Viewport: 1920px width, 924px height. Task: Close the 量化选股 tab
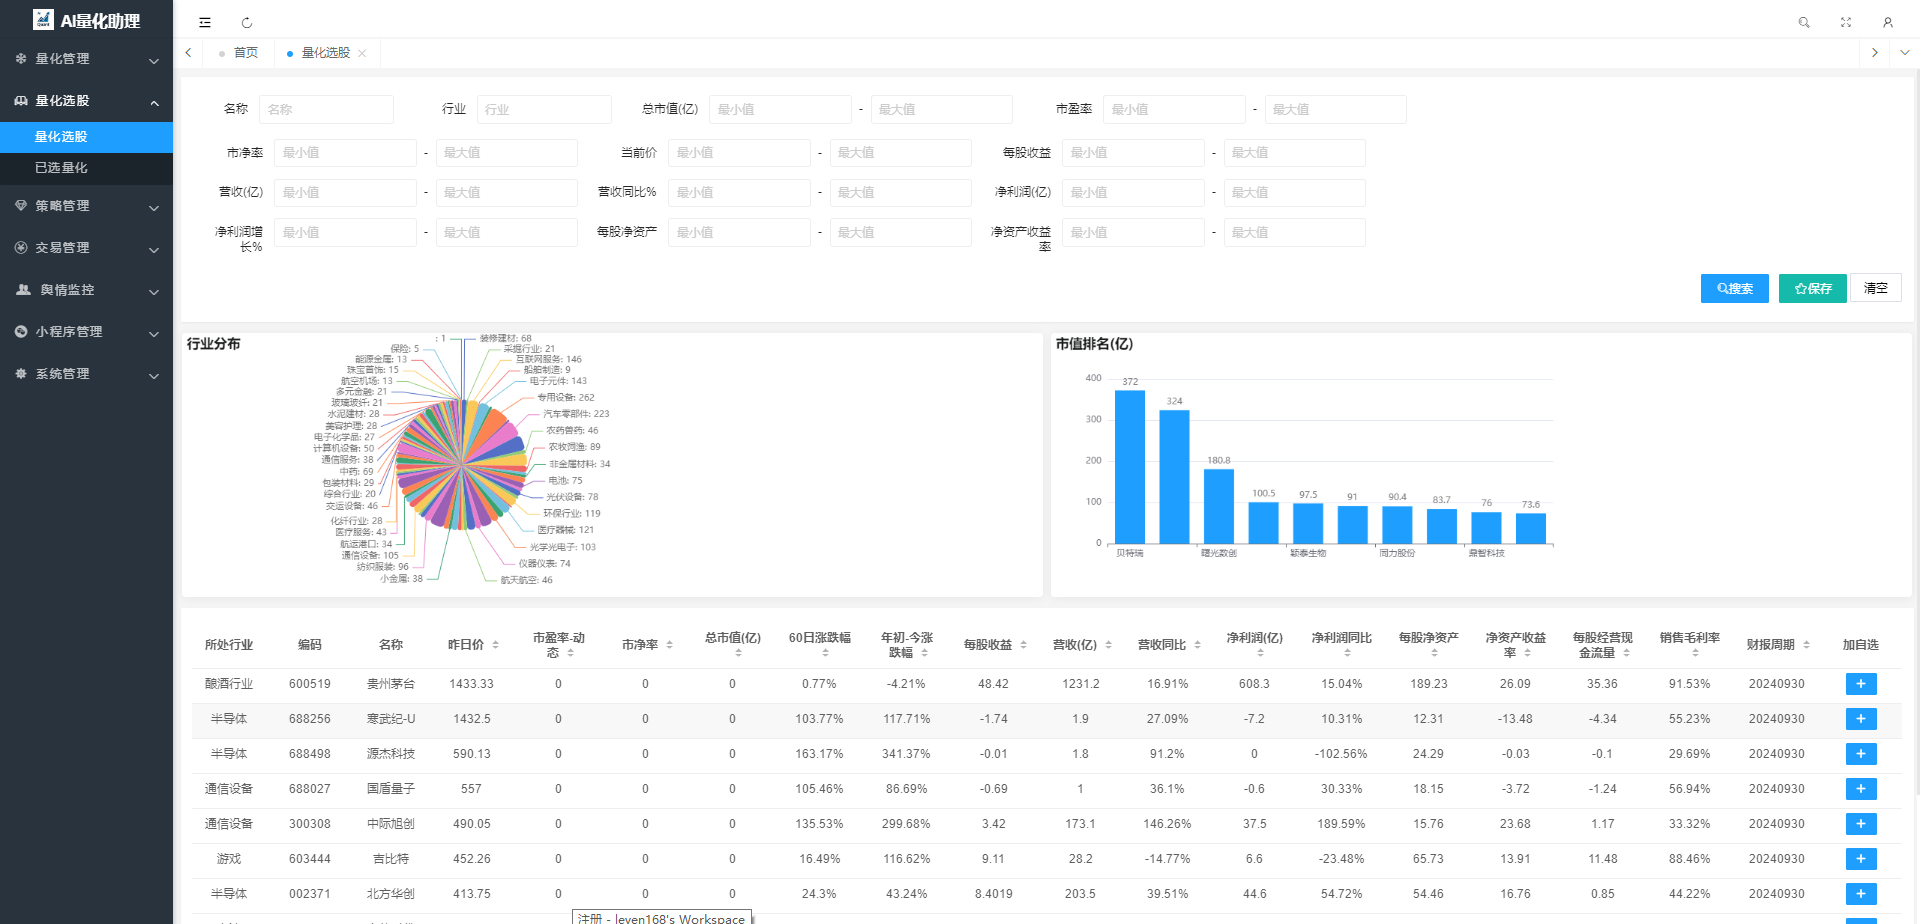(362, 53)
